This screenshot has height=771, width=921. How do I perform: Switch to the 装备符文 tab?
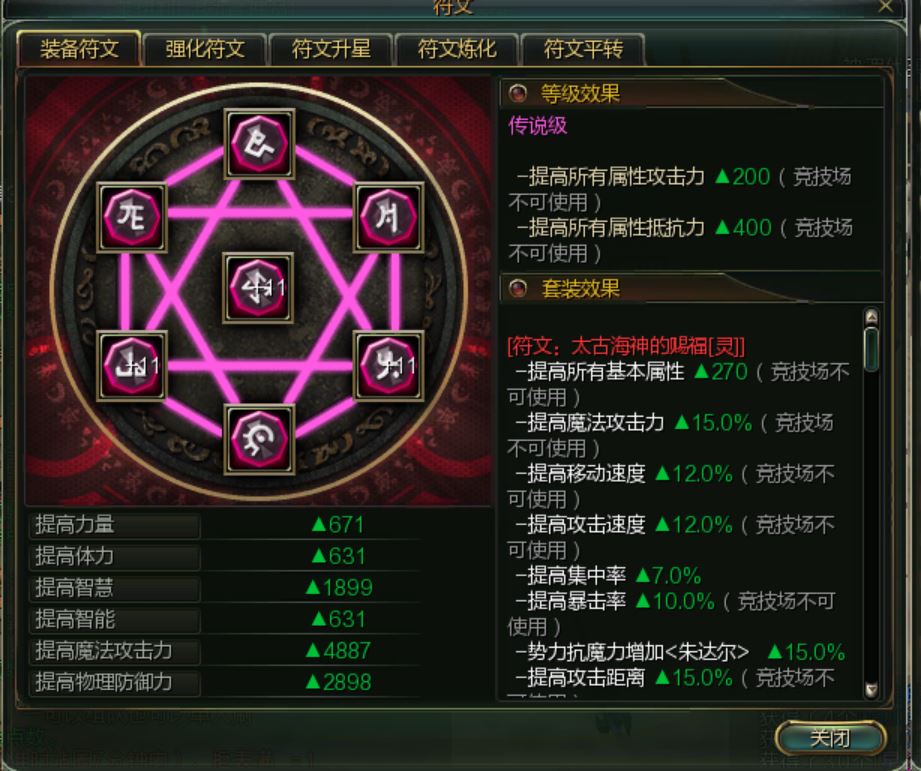coord(79,49)
